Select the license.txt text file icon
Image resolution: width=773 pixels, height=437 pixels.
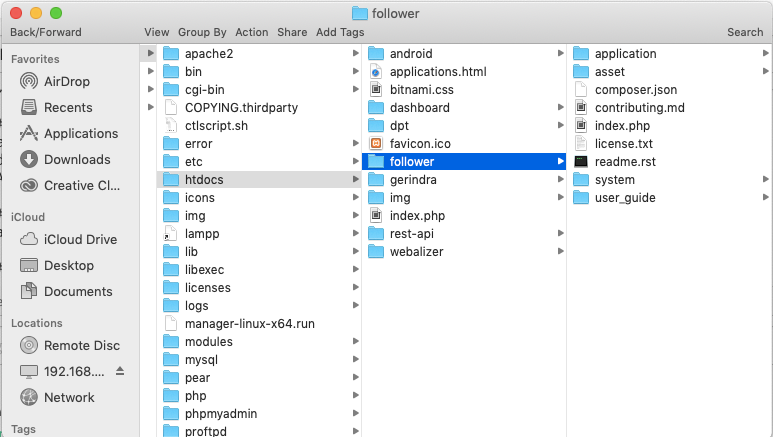pos(581,144)
